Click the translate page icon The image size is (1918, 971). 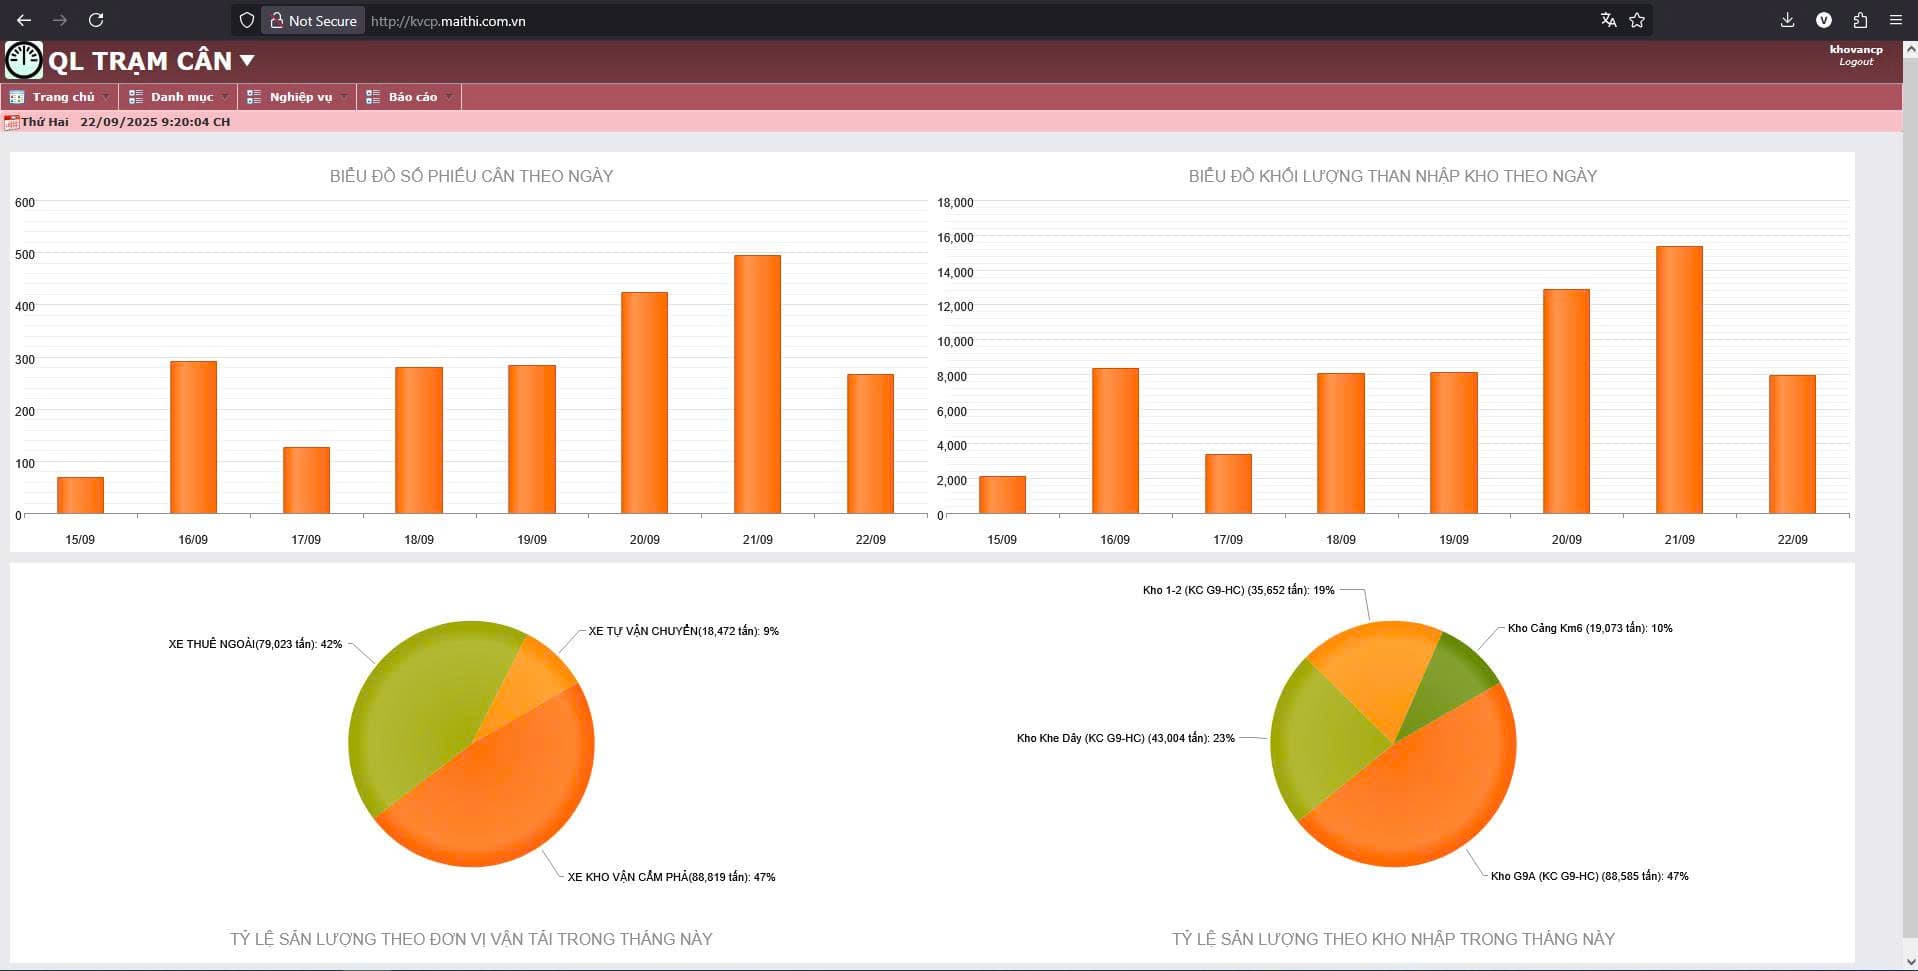pos(1608,20)
